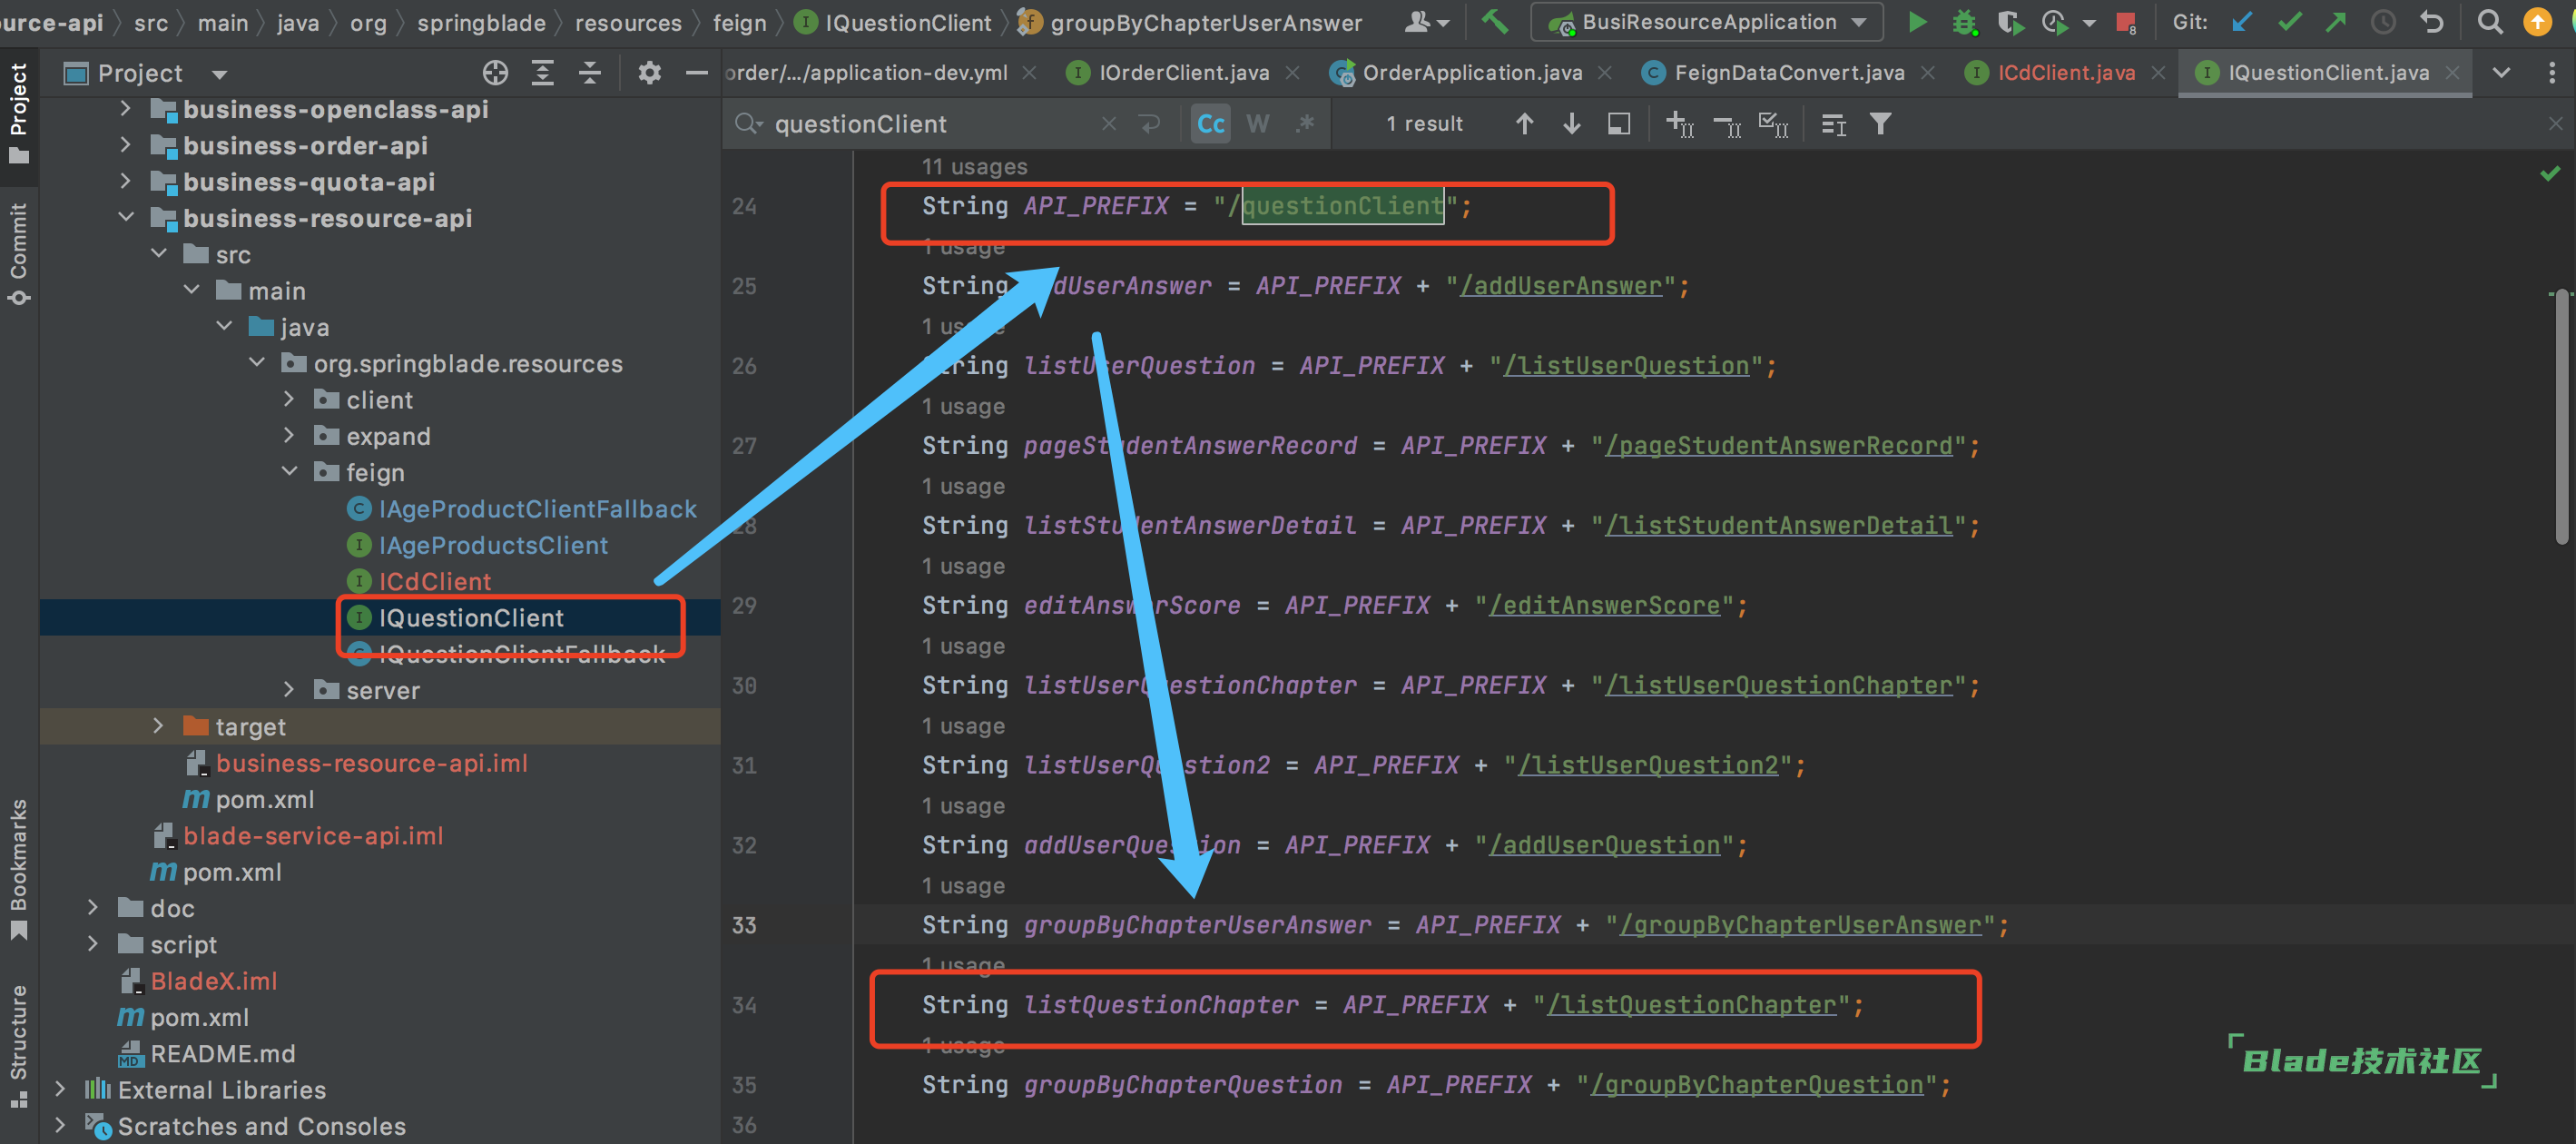Screen dimensions: 2576x1144
Task: Show hidden editor tabs dropdown
Action: (x=2501, y=72)
